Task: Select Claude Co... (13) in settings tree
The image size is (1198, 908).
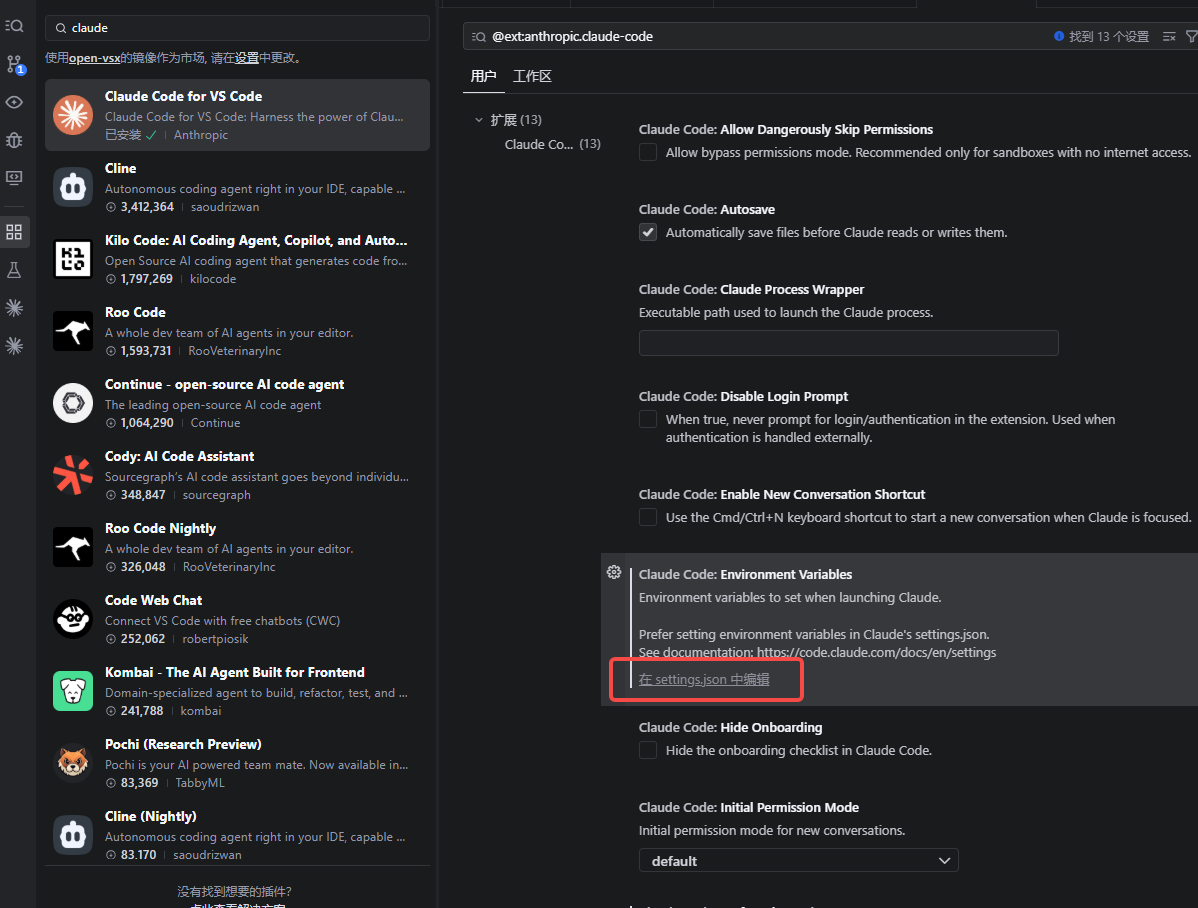Action: pos(552,144)
